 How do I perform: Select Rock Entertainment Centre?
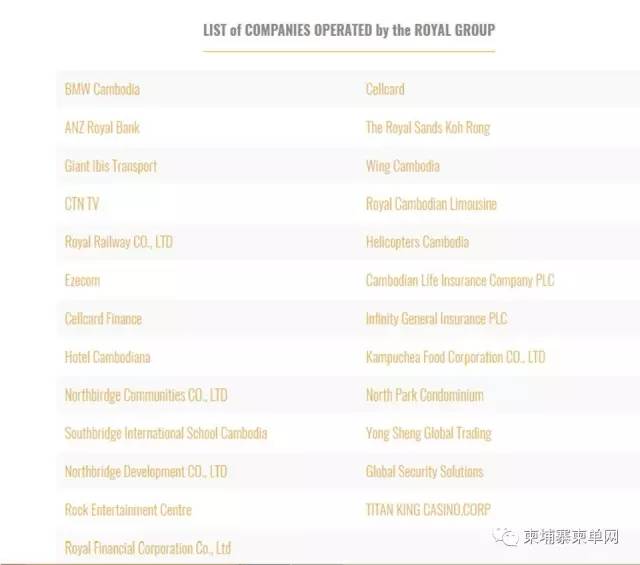point(128,510)
